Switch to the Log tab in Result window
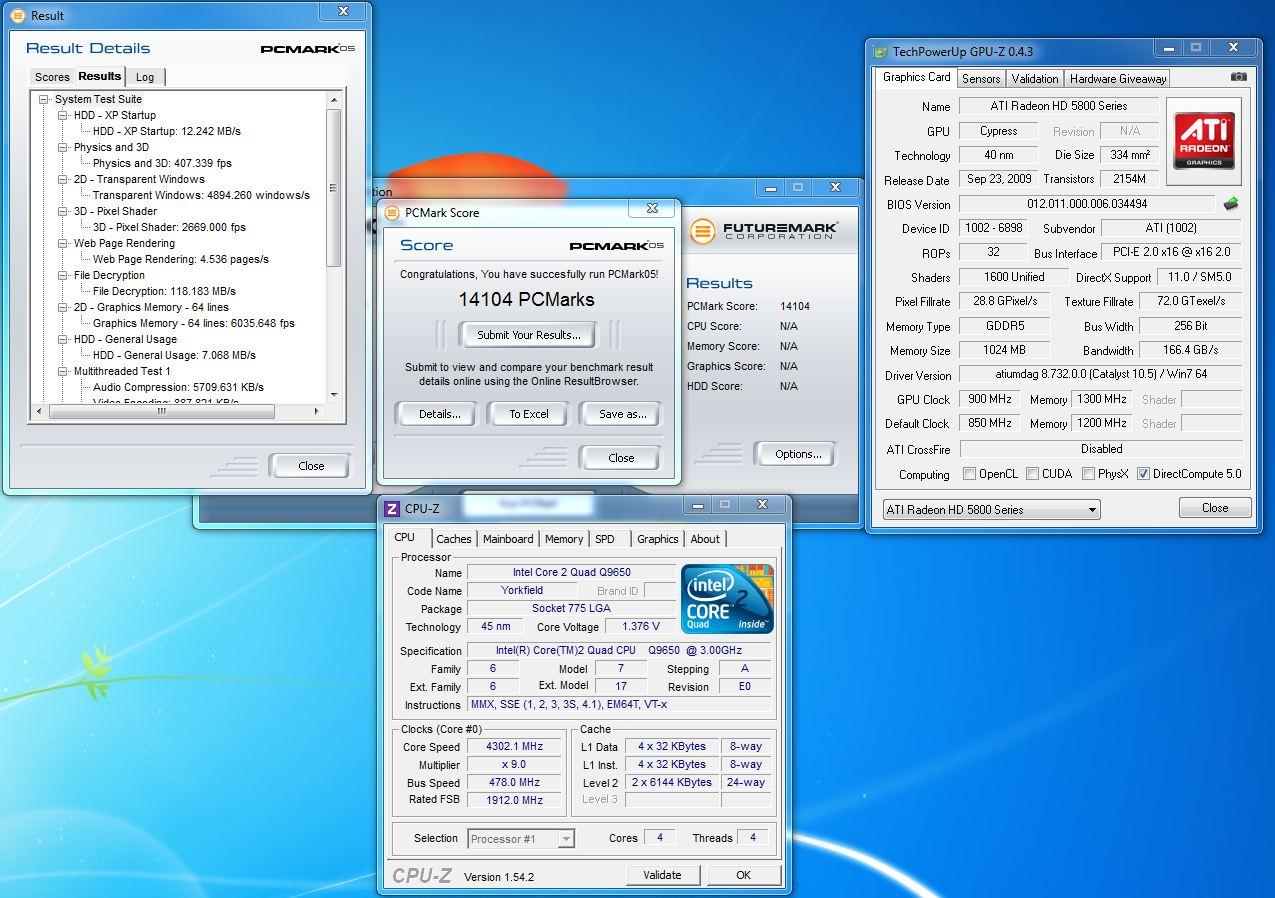Image resolution: width=1275 pixels, height=898 pixels. click(145, 77)
